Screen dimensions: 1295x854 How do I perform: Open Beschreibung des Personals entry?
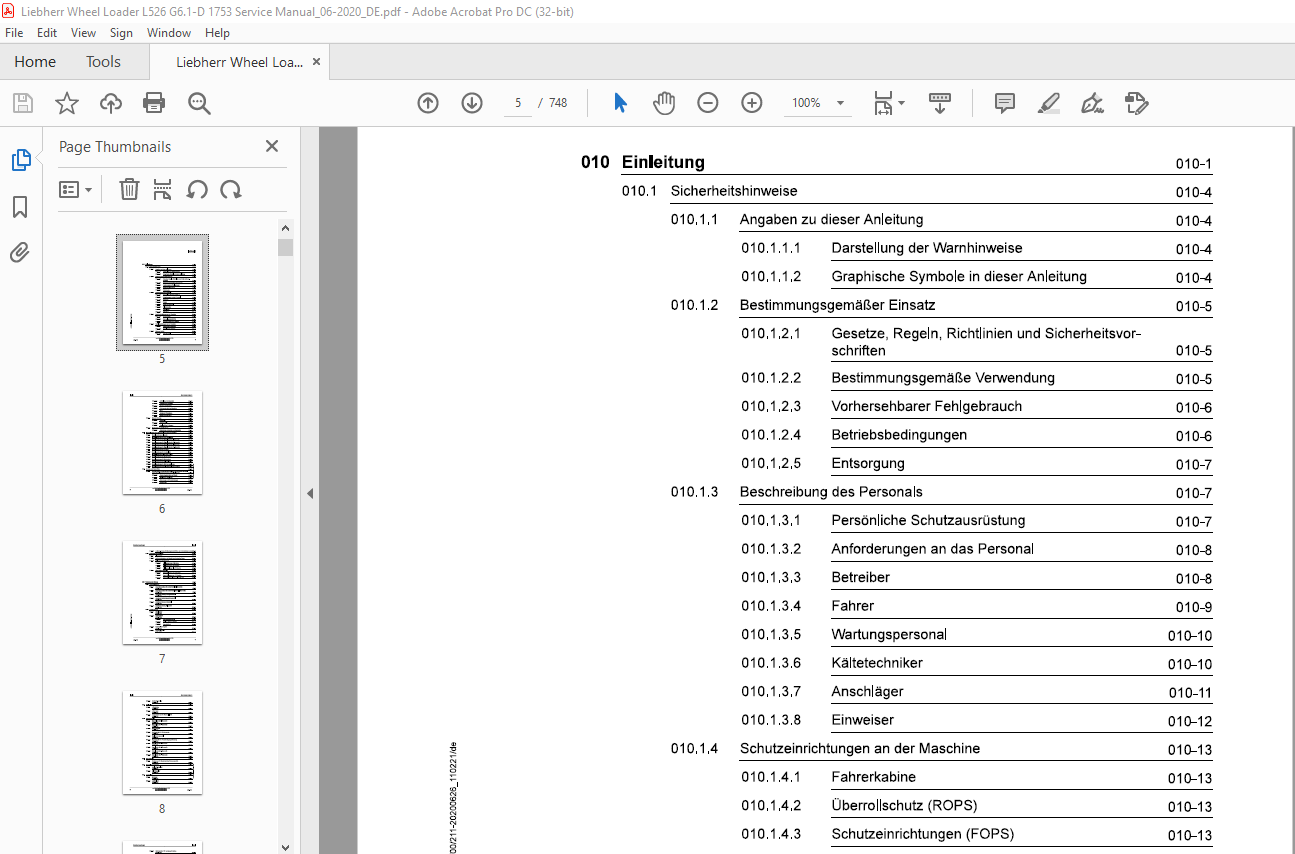[831, 492]
